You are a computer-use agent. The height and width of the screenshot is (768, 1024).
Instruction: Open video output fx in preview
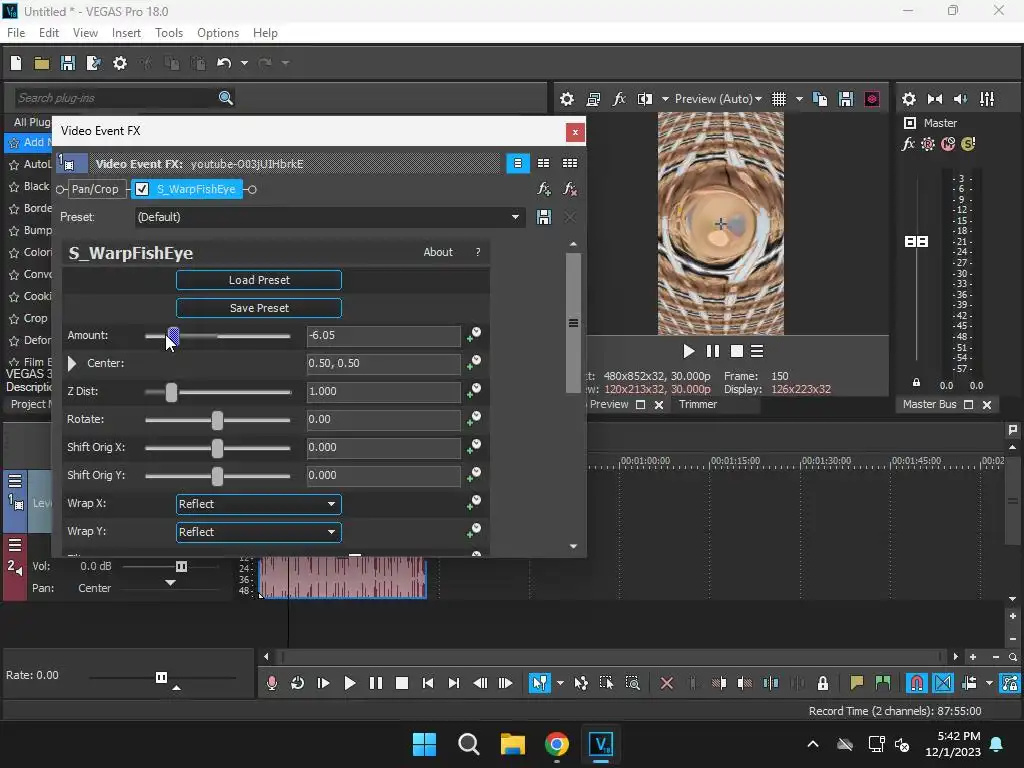tap(619, 99)
